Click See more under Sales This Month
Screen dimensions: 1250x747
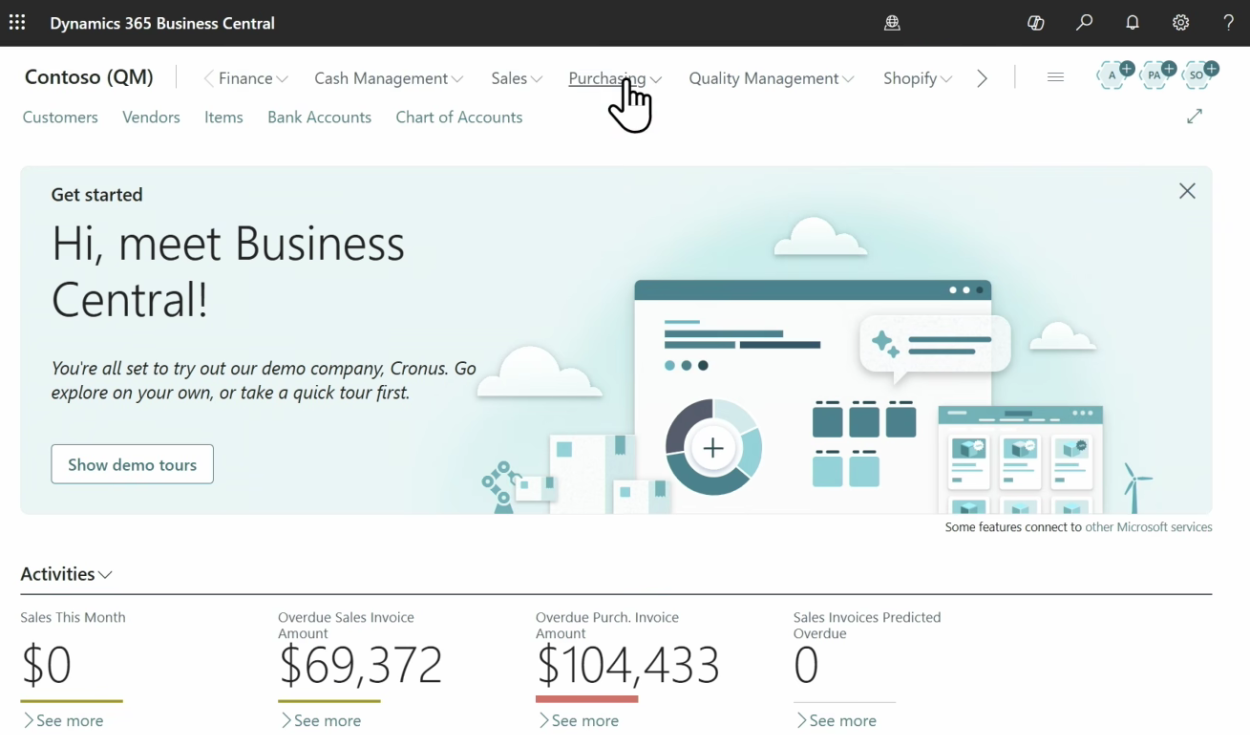tap(62, 720)
